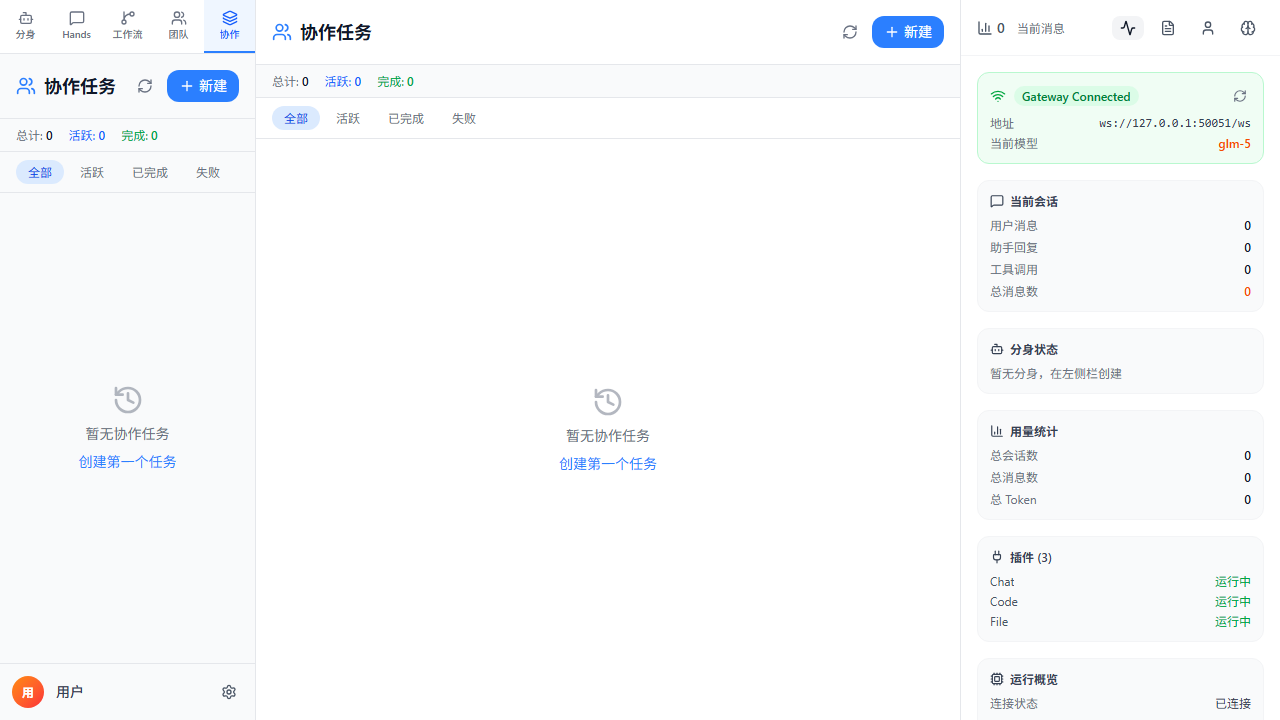Click the globe icon in right panel header

[x=1248, y=28]
